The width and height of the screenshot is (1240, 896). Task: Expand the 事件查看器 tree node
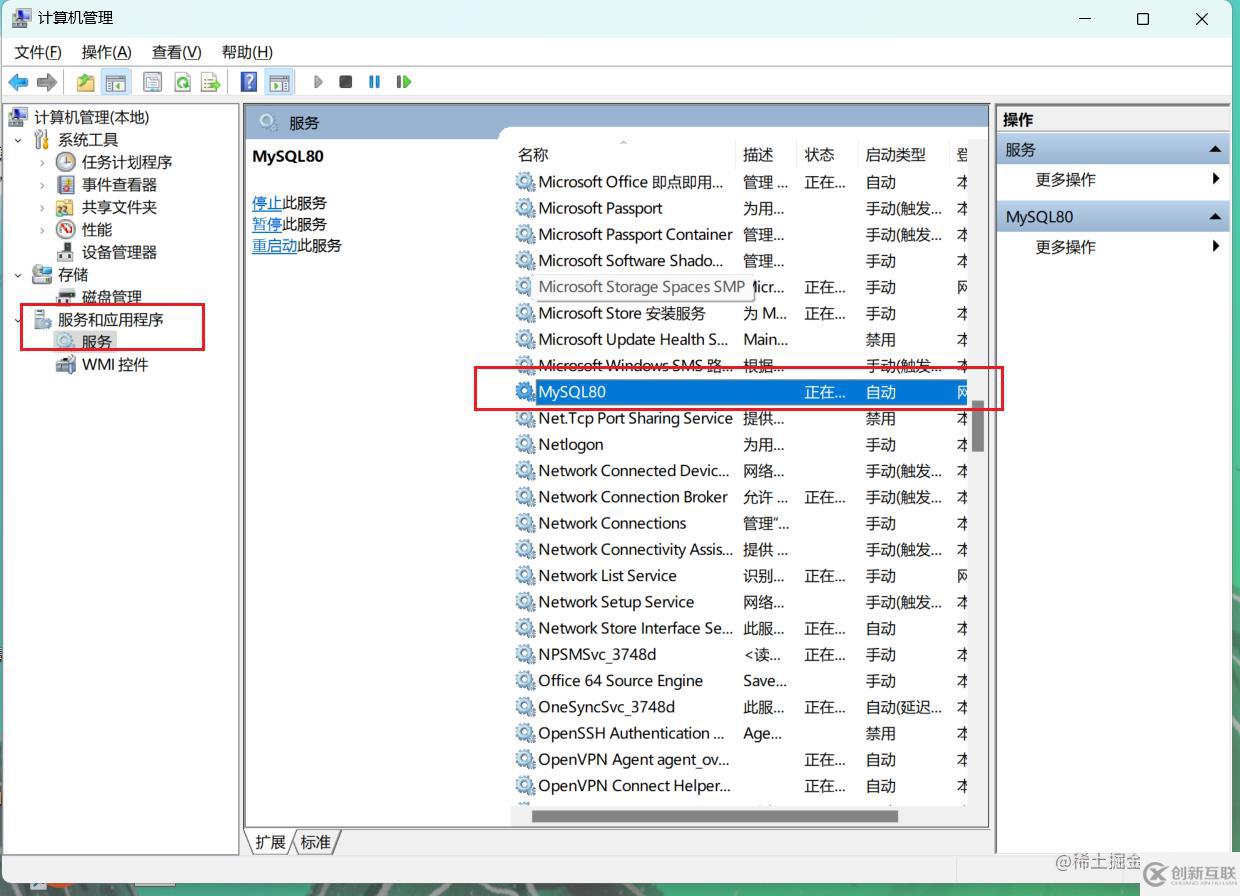tap(41, 185)
